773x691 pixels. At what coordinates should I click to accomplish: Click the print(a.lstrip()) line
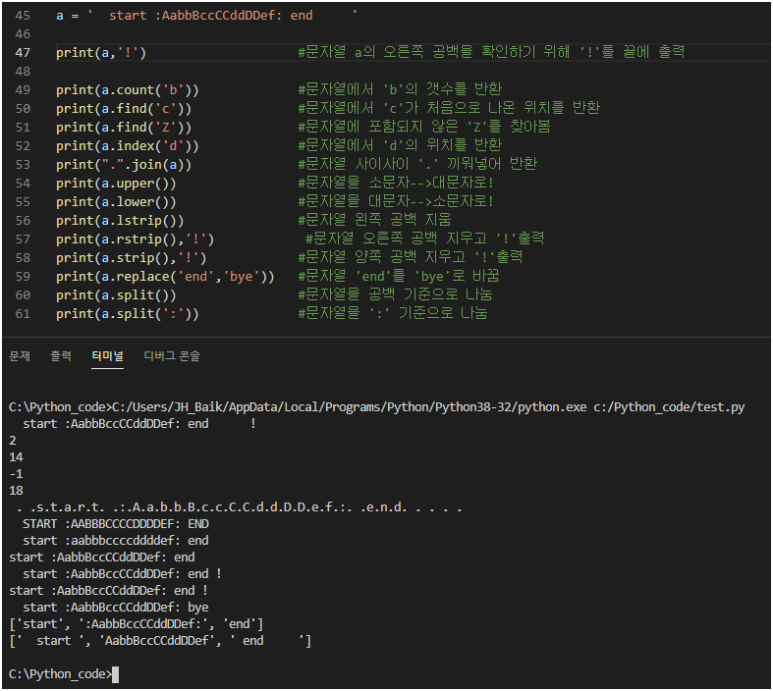point(120,221)
